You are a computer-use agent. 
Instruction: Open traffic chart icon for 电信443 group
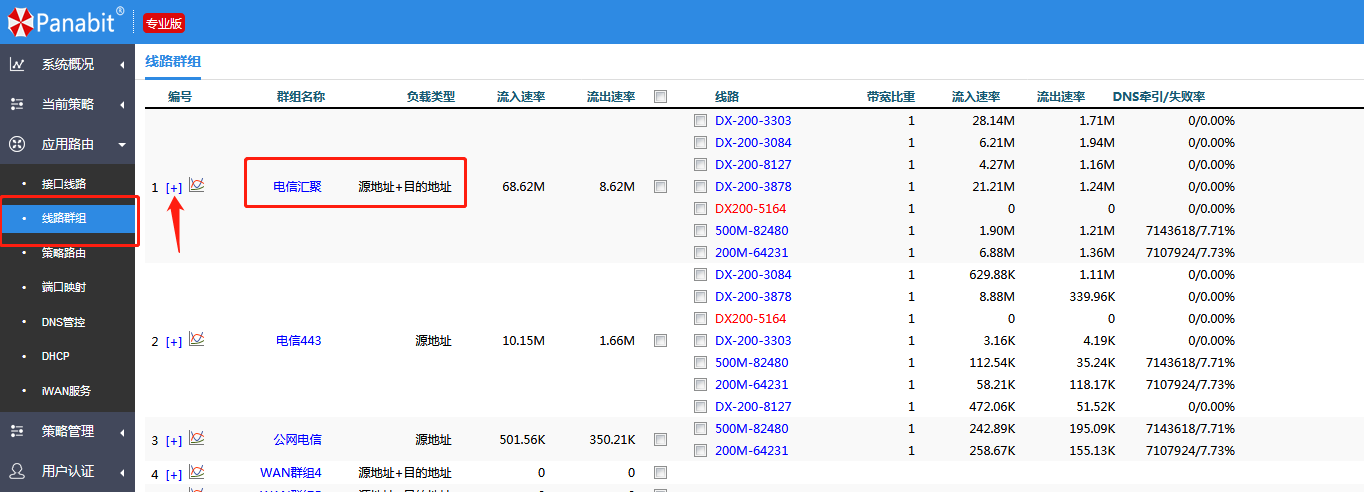[197, 340]
